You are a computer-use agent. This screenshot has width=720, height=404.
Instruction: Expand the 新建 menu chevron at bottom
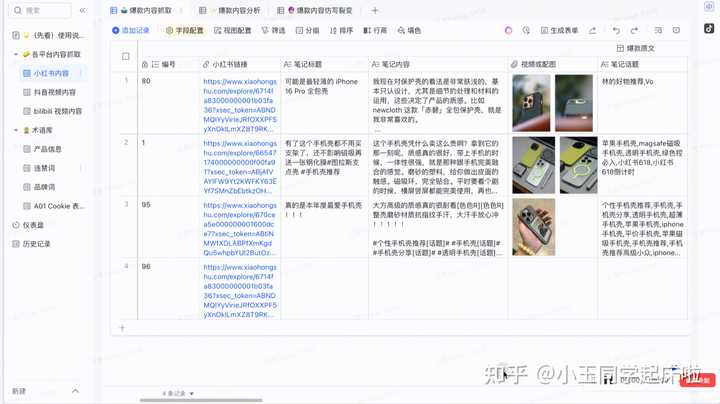(x=75, y=391)
